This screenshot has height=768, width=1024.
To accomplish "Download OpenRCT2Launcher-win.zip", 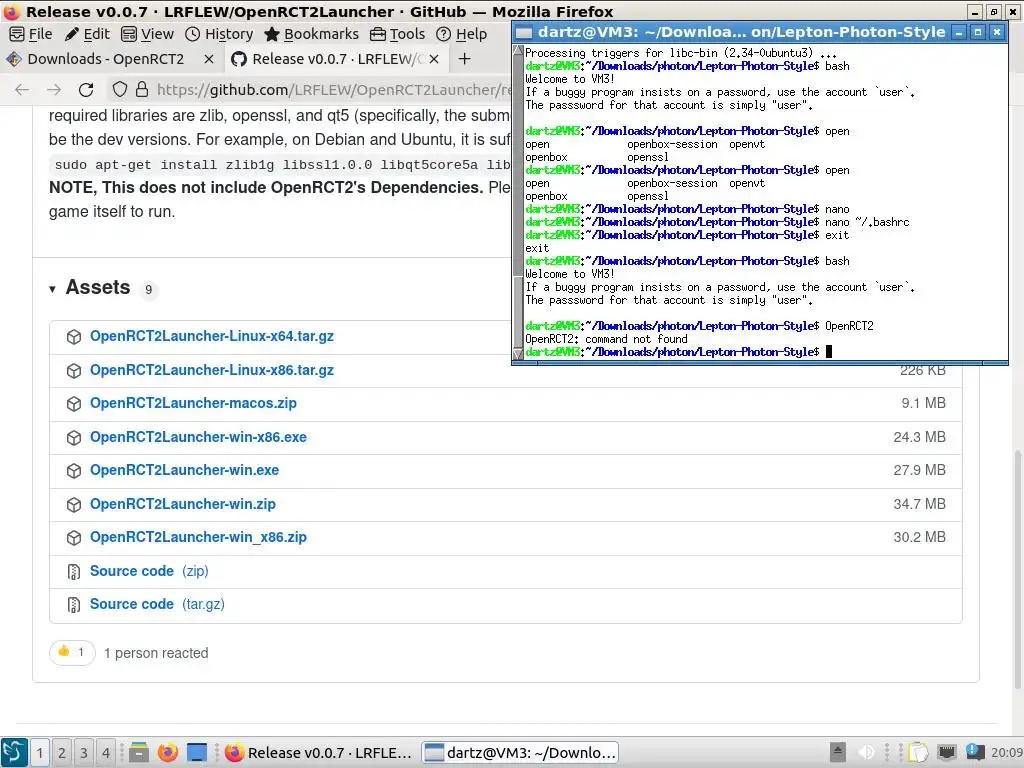I will (183, 504).
